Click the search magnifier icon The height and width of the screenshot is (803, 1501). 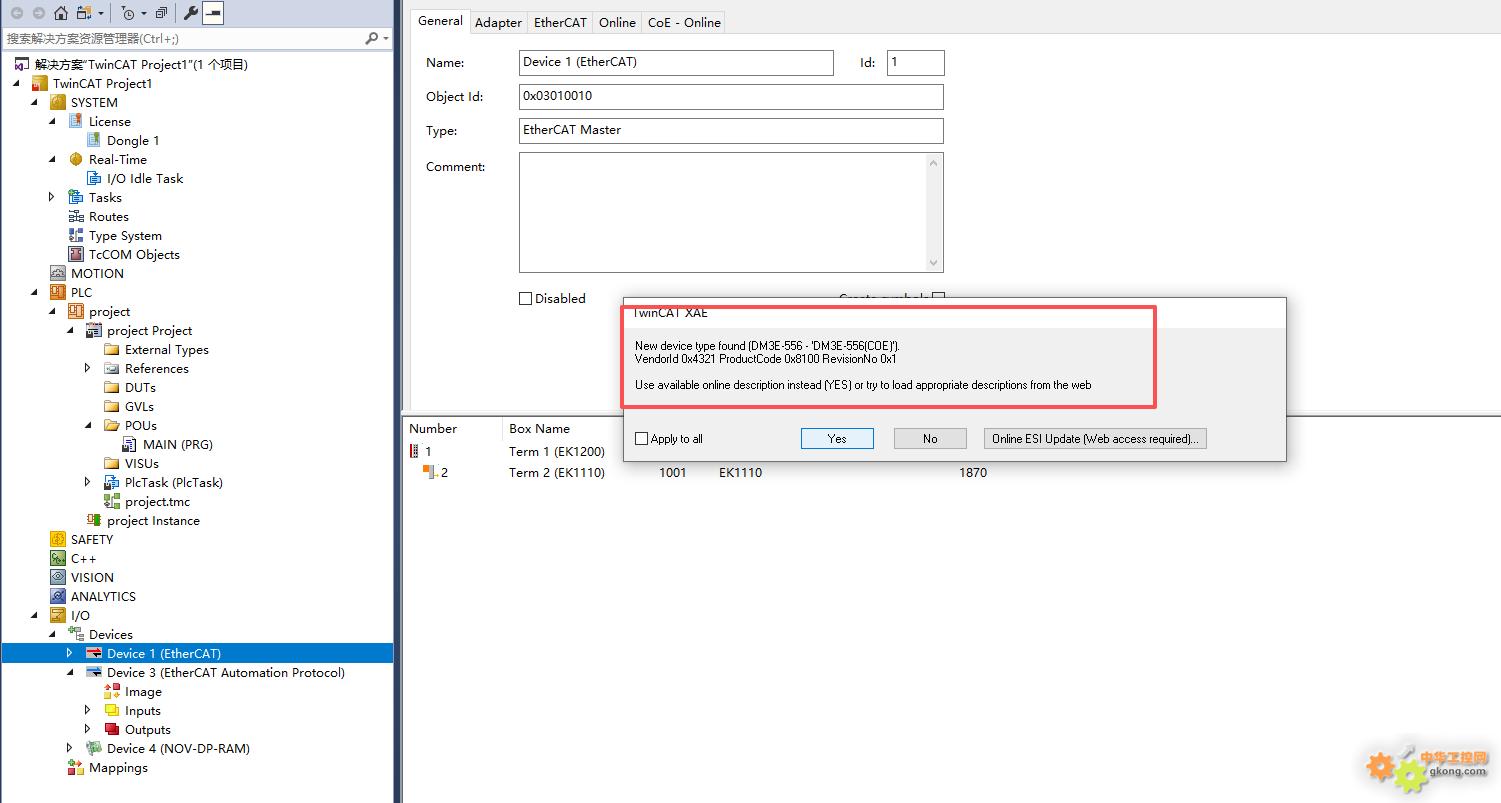click(x=372, y=39)
